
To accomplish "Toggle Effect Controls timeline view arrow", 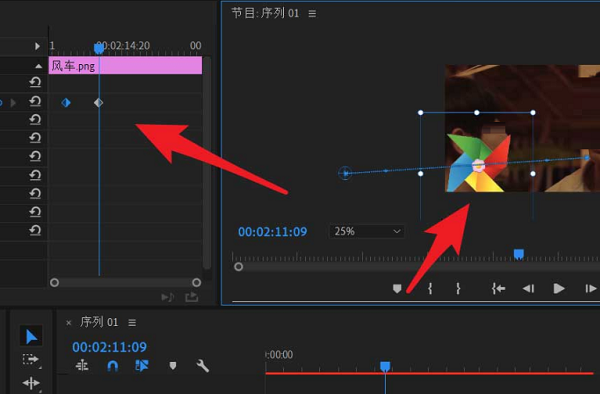I will pos(37,46).
